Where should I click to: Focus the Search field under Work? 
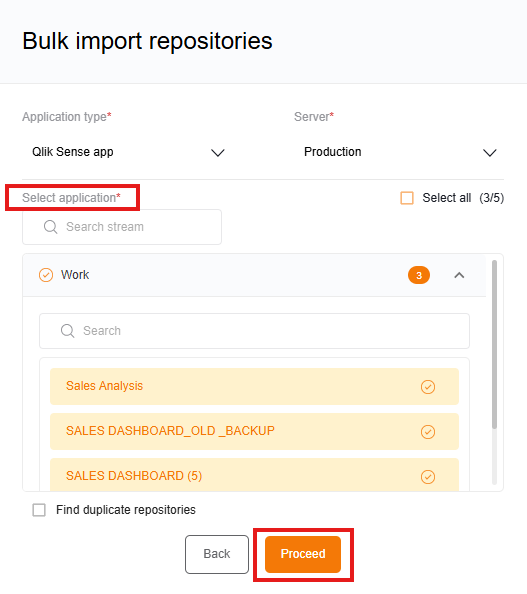pyautogui.click(x=254, y=331)
